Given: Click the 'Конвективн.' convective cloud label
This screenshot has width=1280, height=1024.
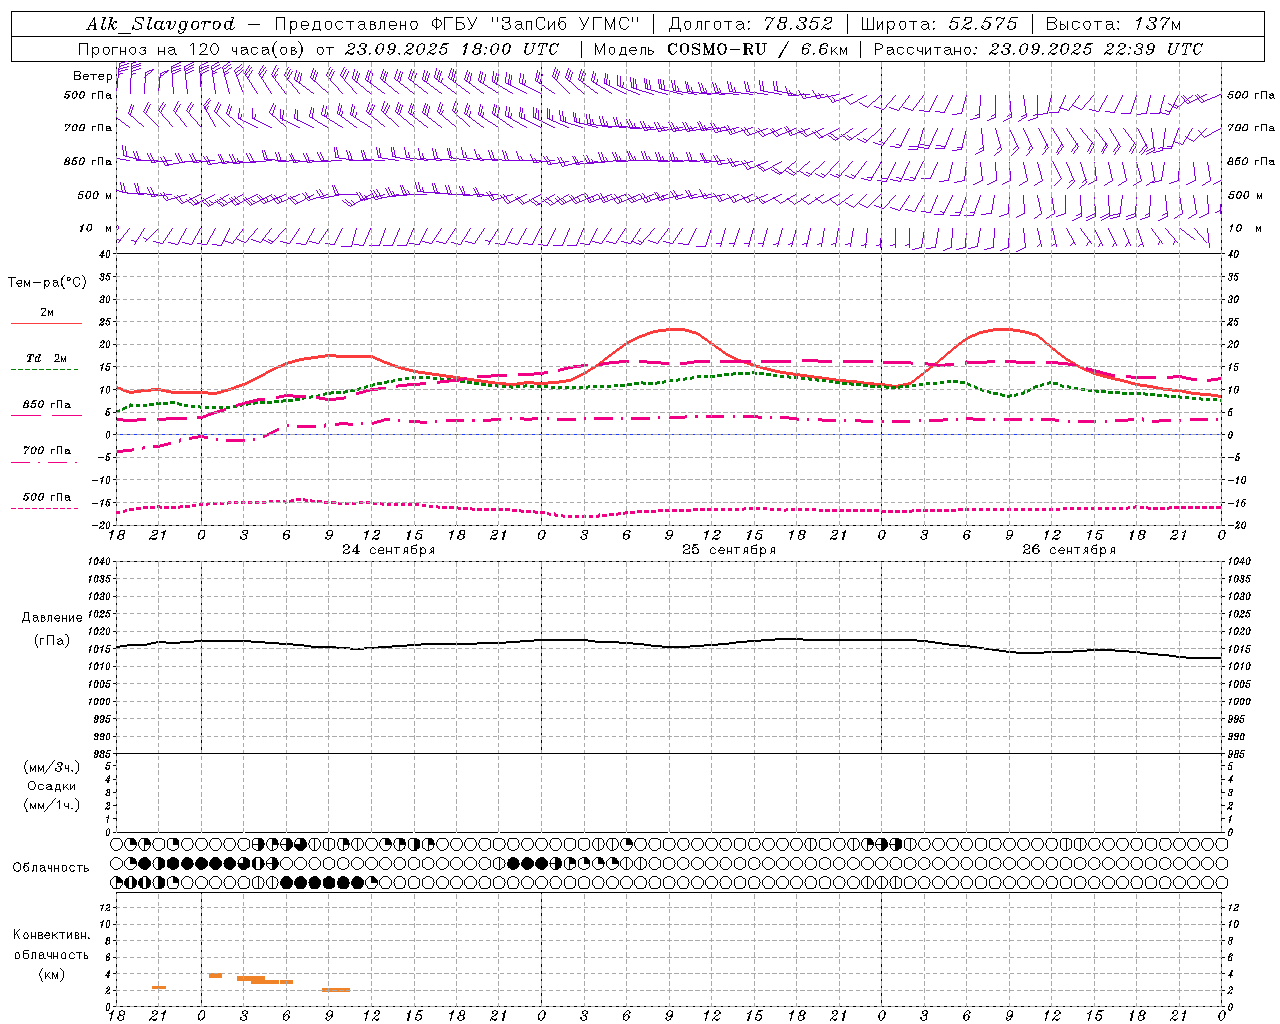Looking at the screenshot, I should pyautogui.click(x=52, y=935).
